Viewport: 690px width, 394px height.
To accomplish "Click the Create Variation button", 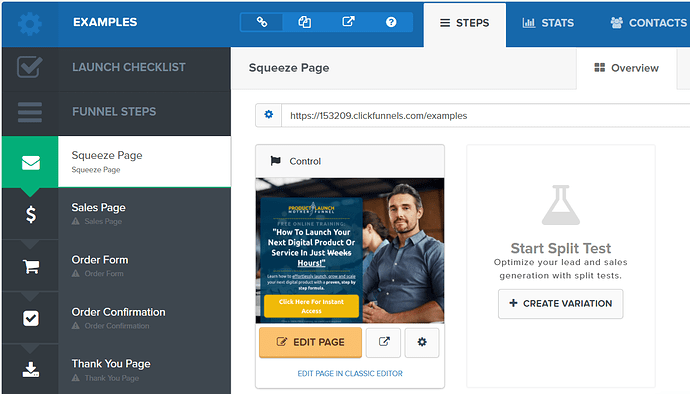I will tap(561, 304).
